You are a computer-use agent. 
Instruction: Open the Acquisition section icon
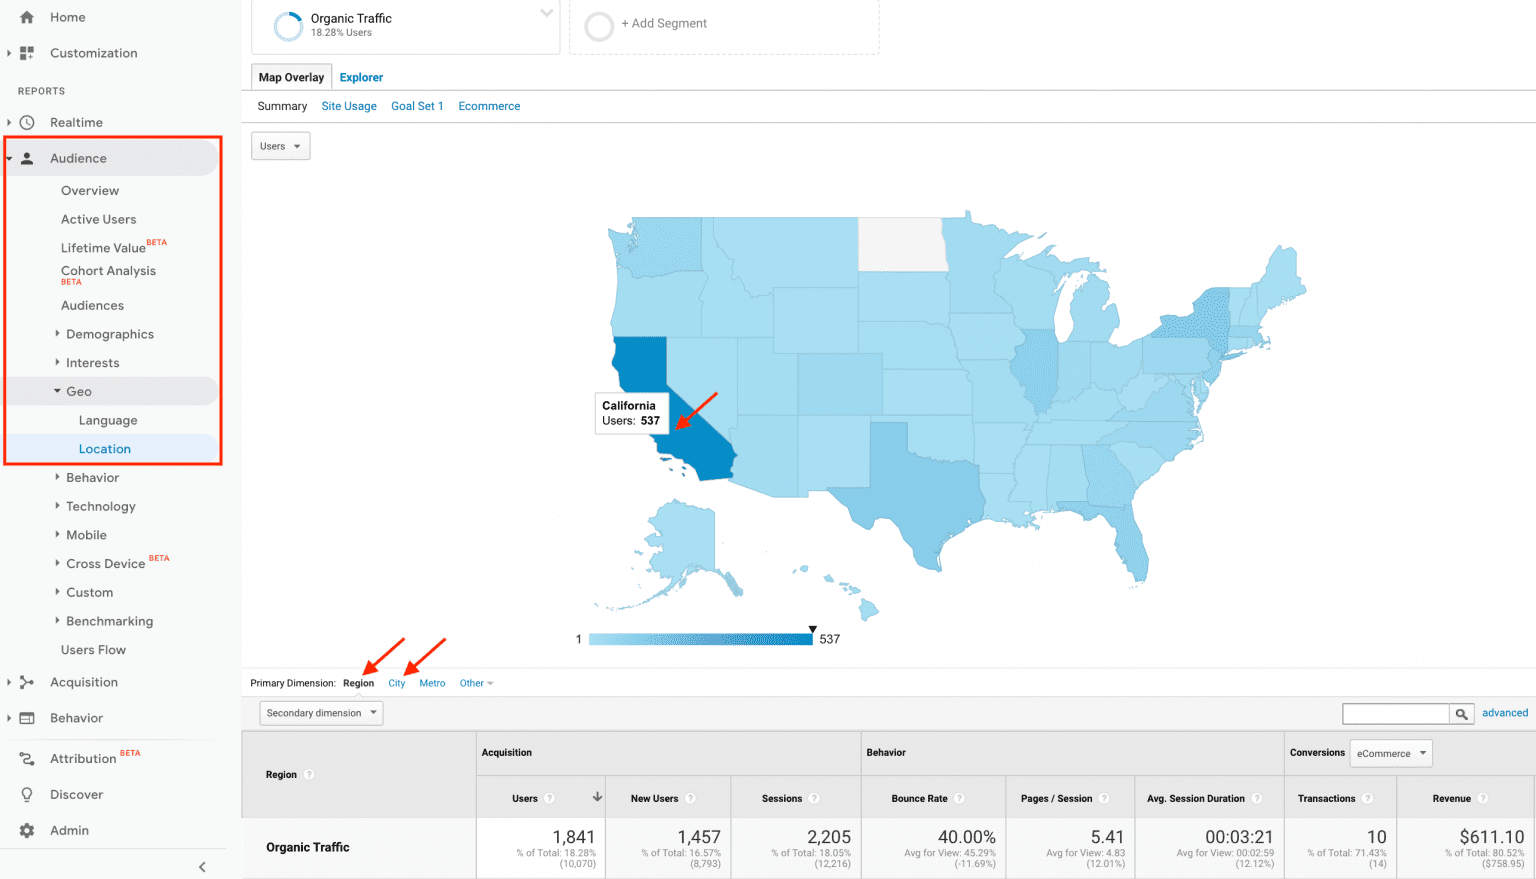[x=28, y=682]
